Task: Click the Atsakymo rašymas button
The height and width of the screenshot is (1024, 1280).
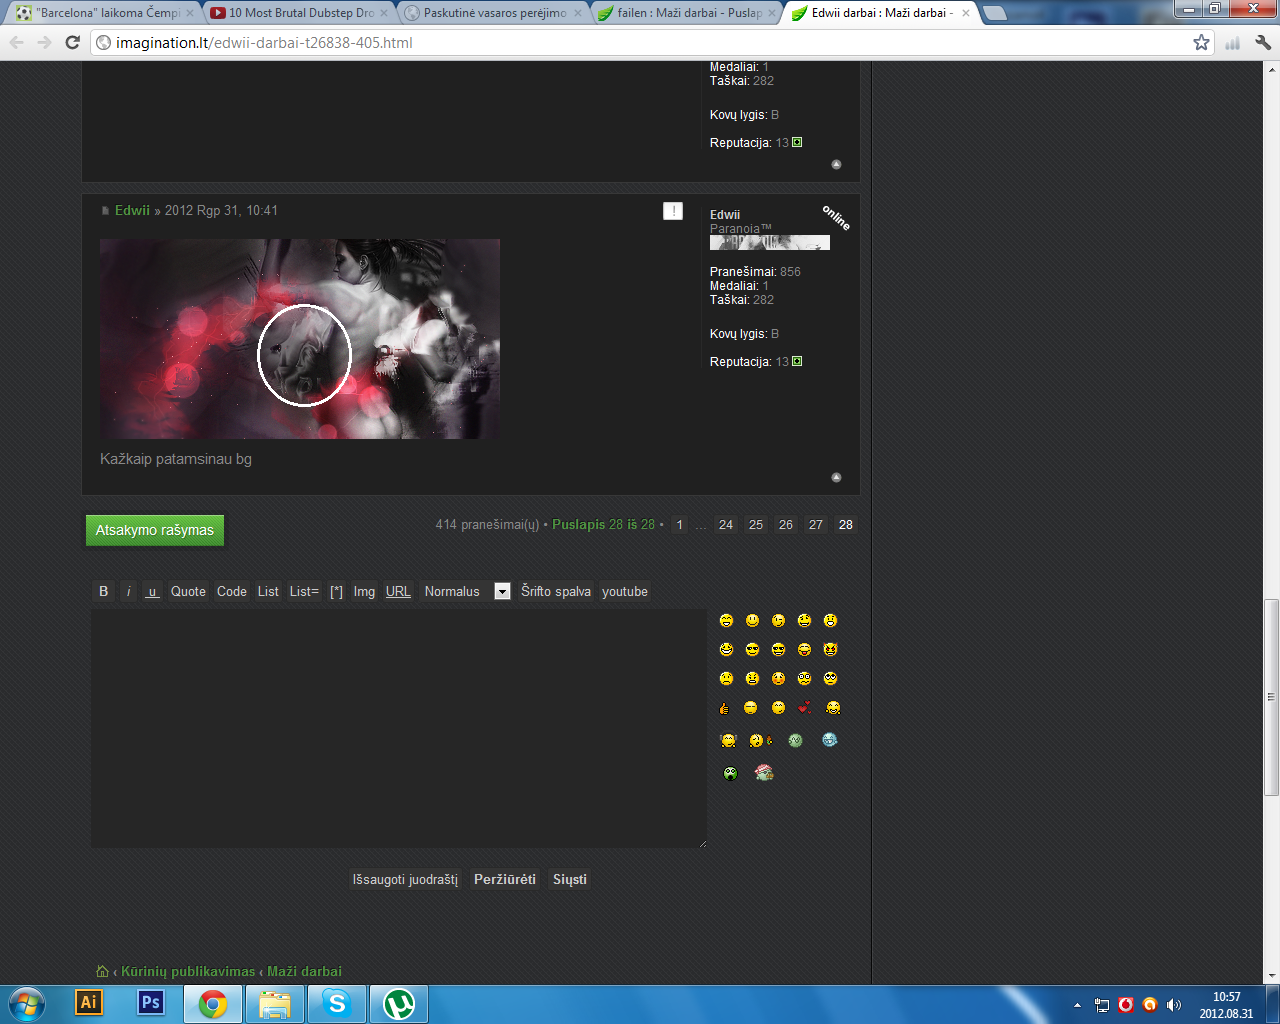Action: 155,530
